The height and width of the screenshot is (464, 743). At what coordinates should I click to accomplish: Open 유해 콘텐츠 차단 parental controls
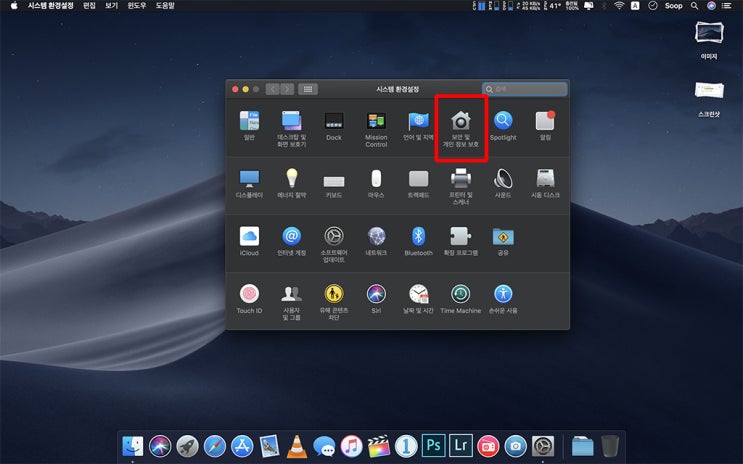pyautogui.click(x=334, y=301)
